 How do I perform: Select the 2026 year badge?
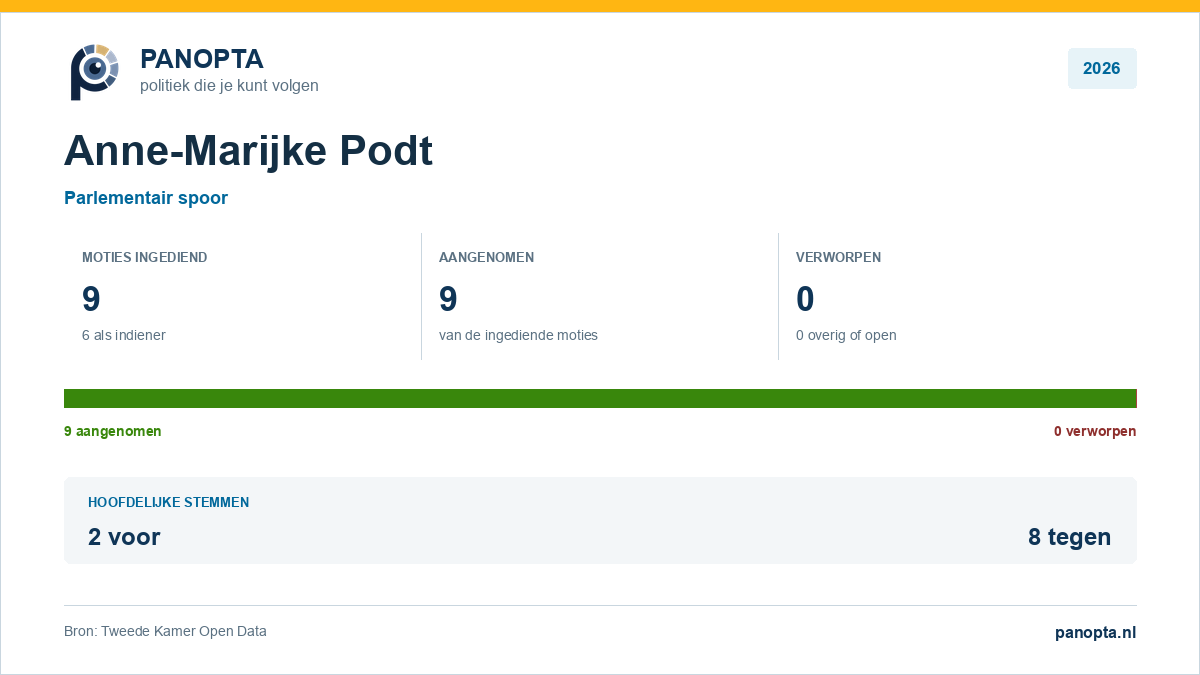click(1102, 68)
